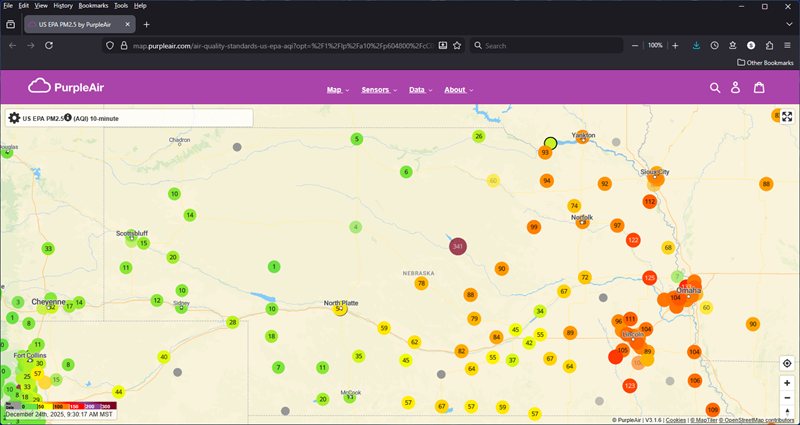The height and width of the screenshot is (425, 800).
Task: Select the green sensor reading 5
Action: click(x=357, y=139)
